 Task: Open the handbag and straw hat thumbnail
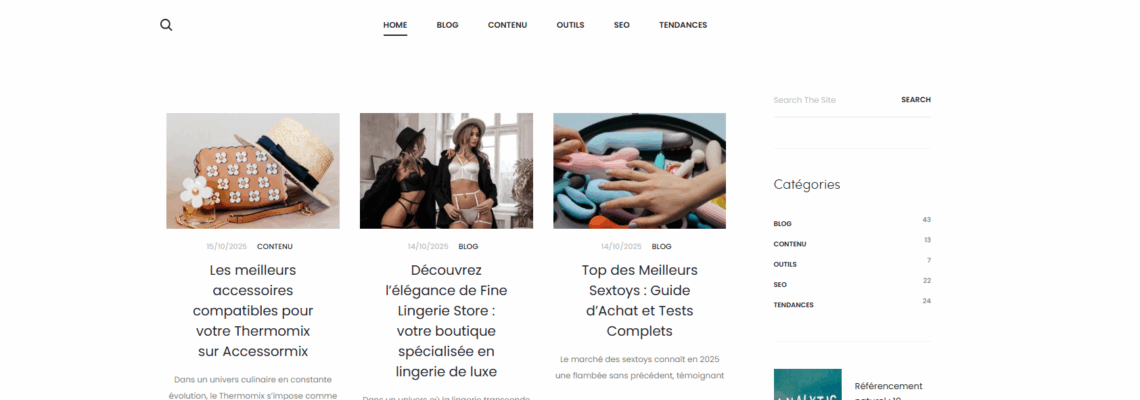pos(253,171)
